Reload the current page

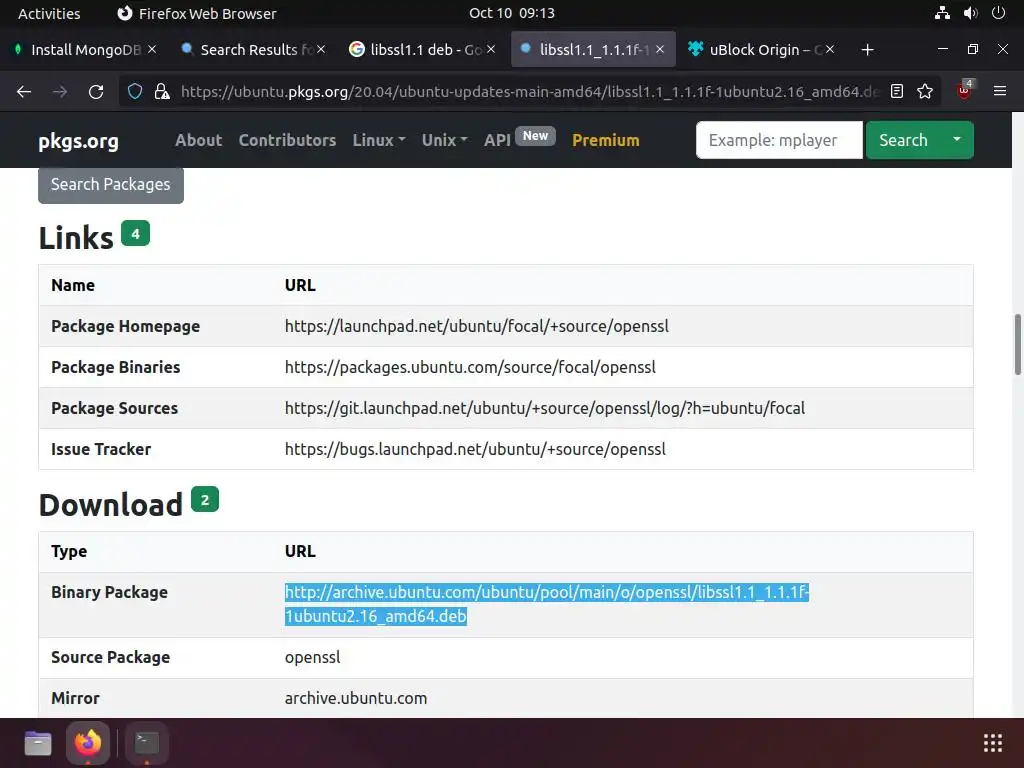(x=96, y=92)
